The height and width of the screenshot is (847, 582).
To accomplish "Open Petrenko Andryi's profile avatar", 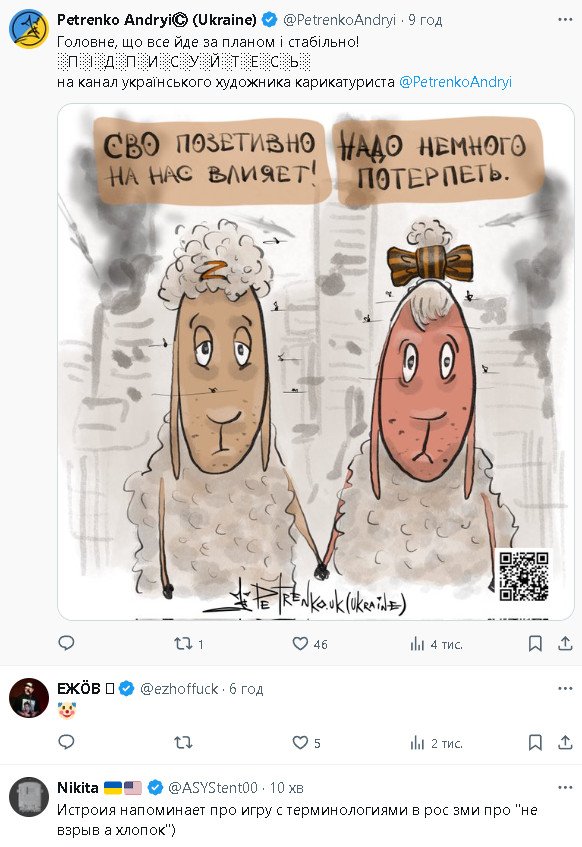I will pos(29,29).
